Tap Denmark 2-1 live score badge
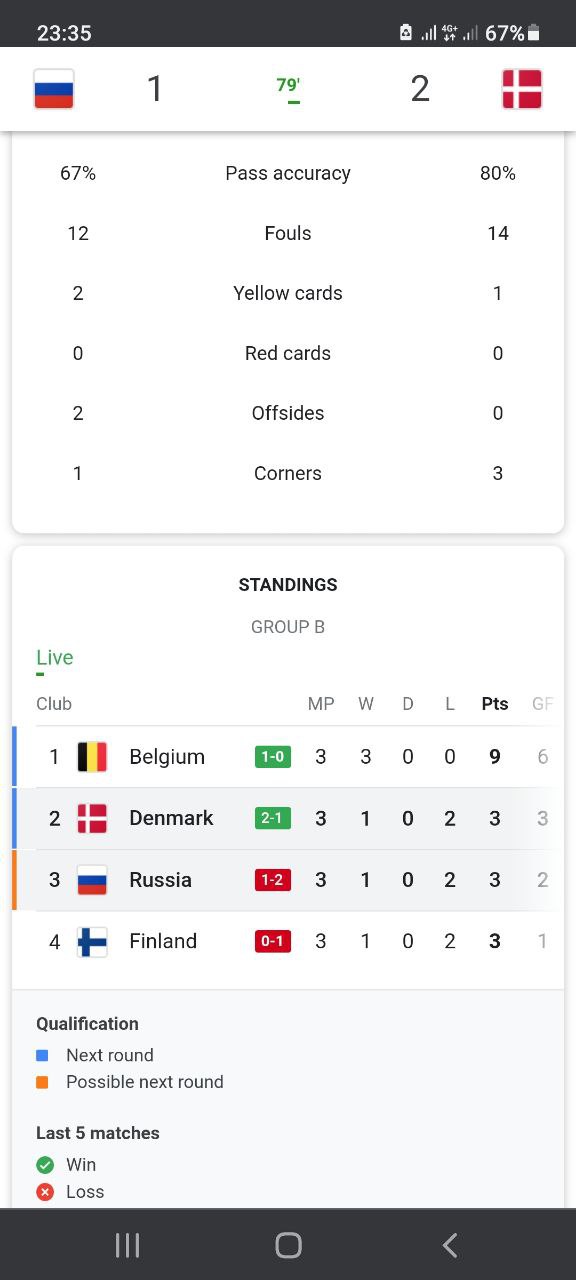The height and width of the screenshot is (1280, 576). pos(273,819)
